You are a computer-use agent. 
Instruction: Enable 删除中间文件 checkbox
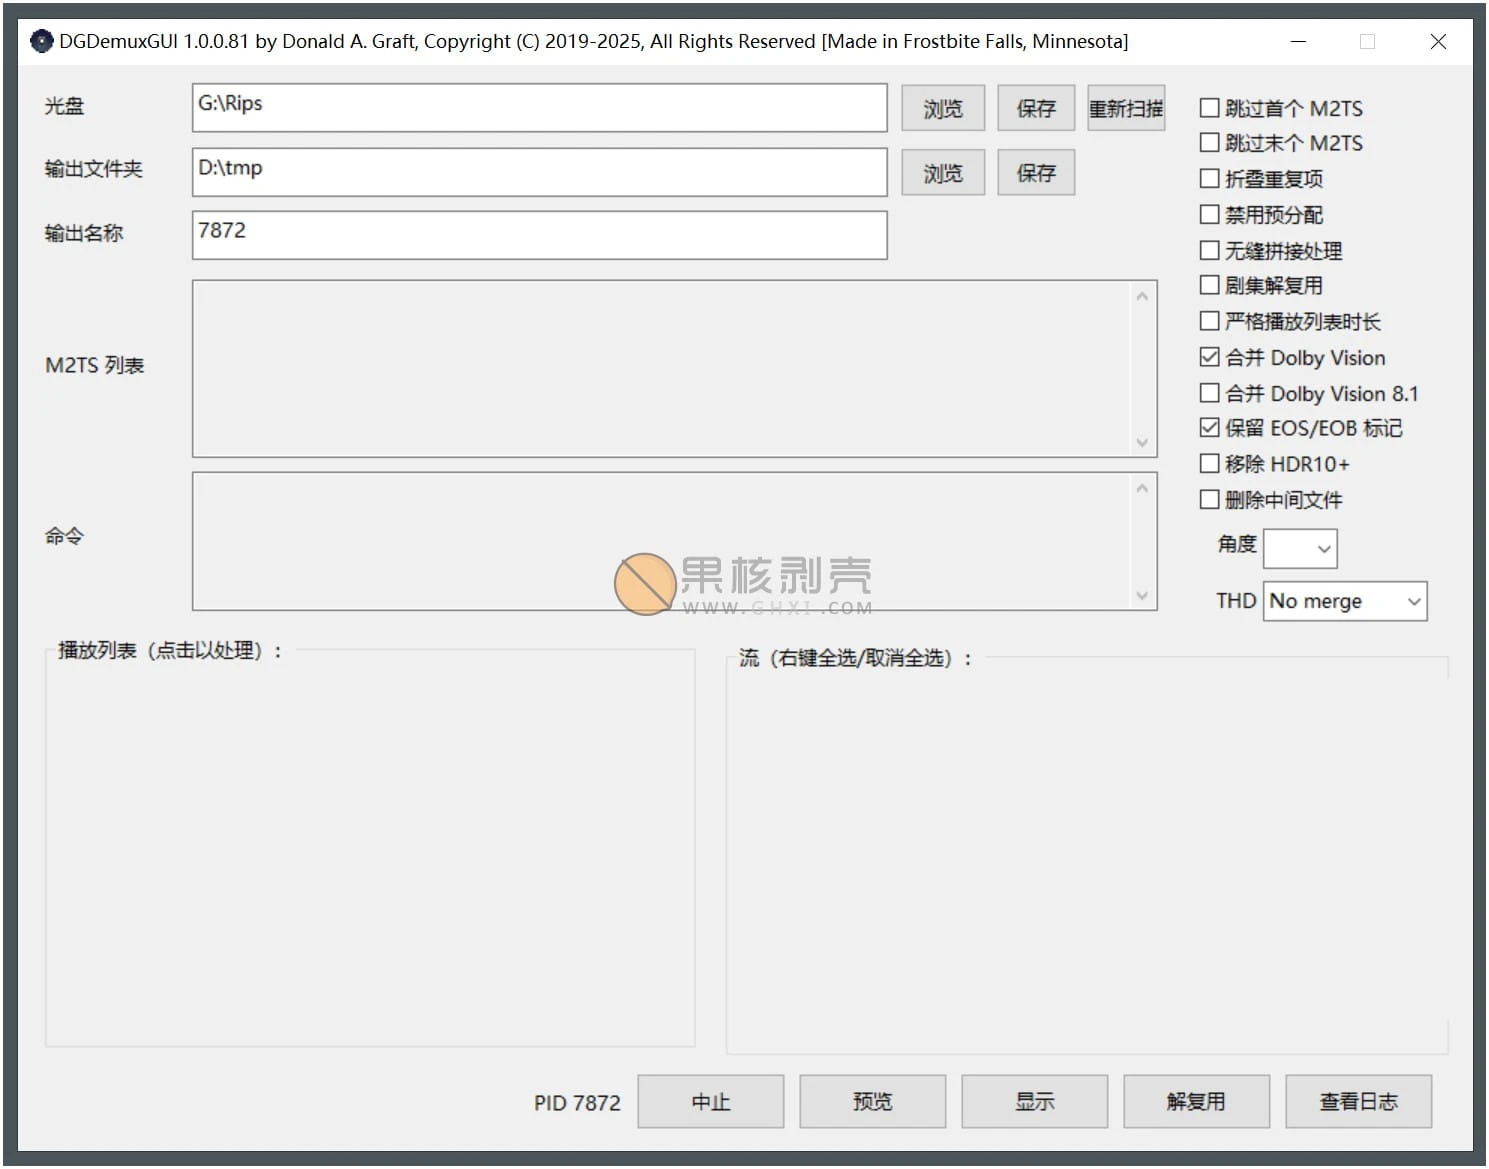1209,499
